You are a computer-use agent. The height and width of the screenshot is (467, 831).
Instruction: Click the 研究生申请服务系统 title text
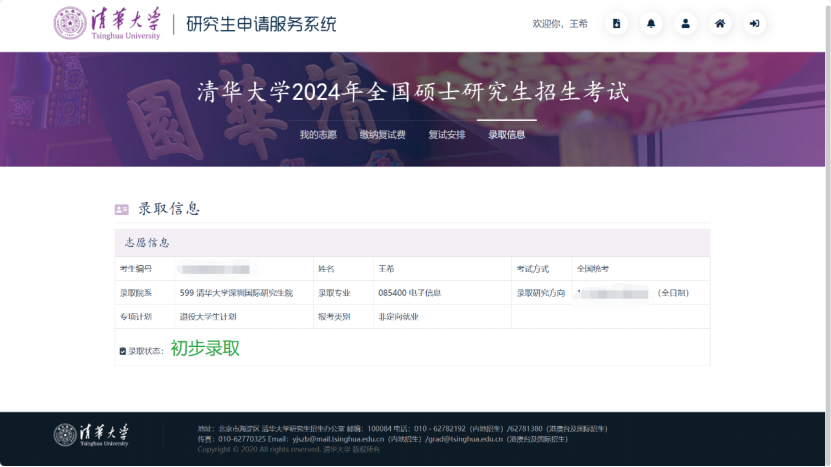[261, 25]
